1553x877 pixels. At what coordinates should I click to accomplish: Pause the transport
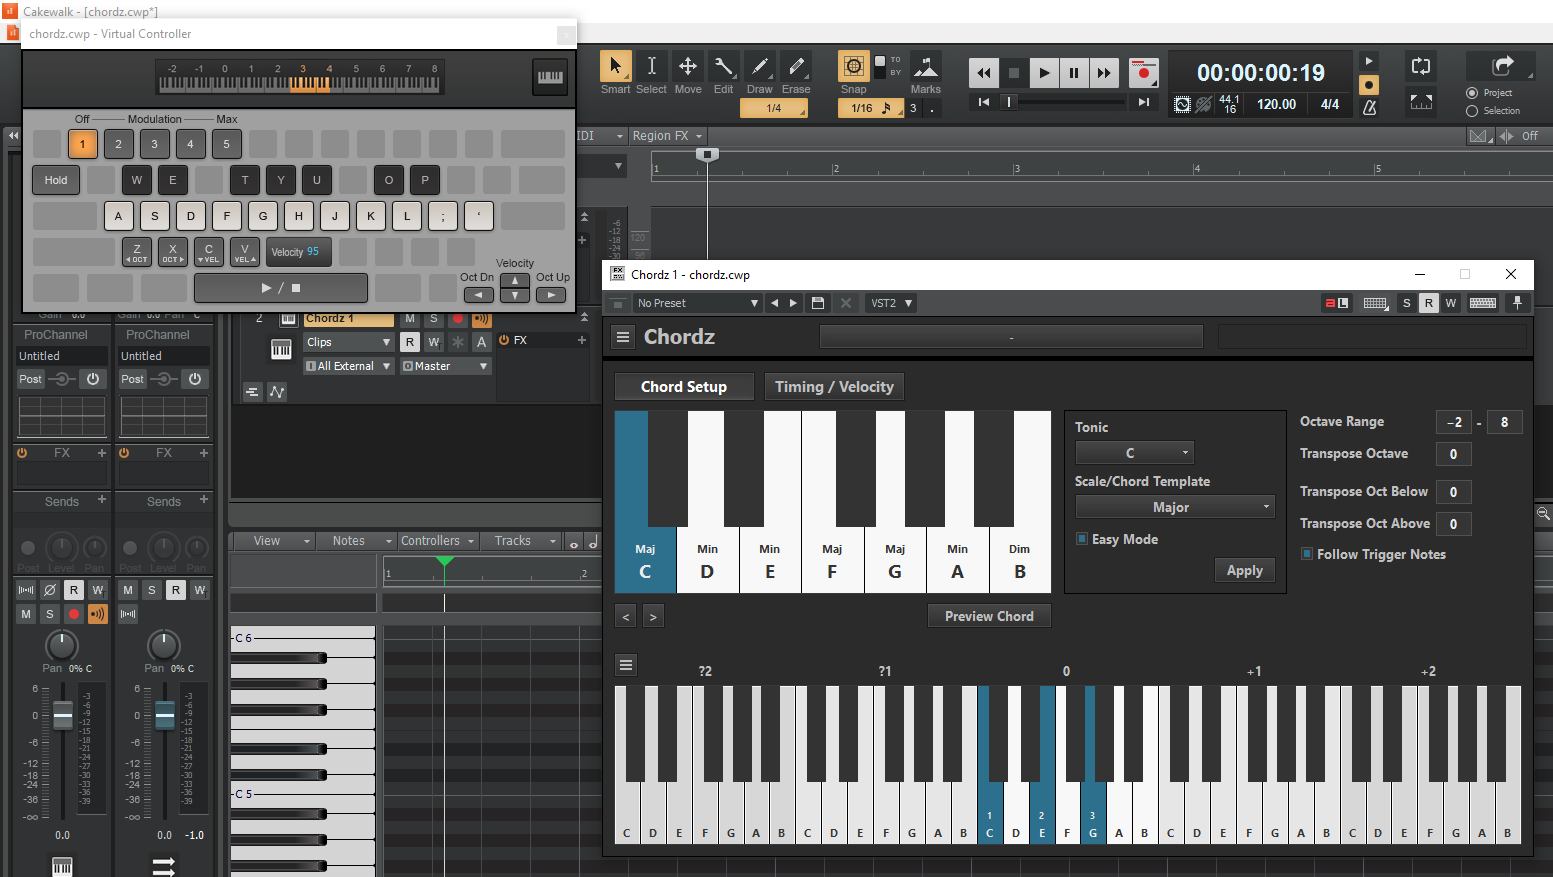click(x=1073, y=72)
